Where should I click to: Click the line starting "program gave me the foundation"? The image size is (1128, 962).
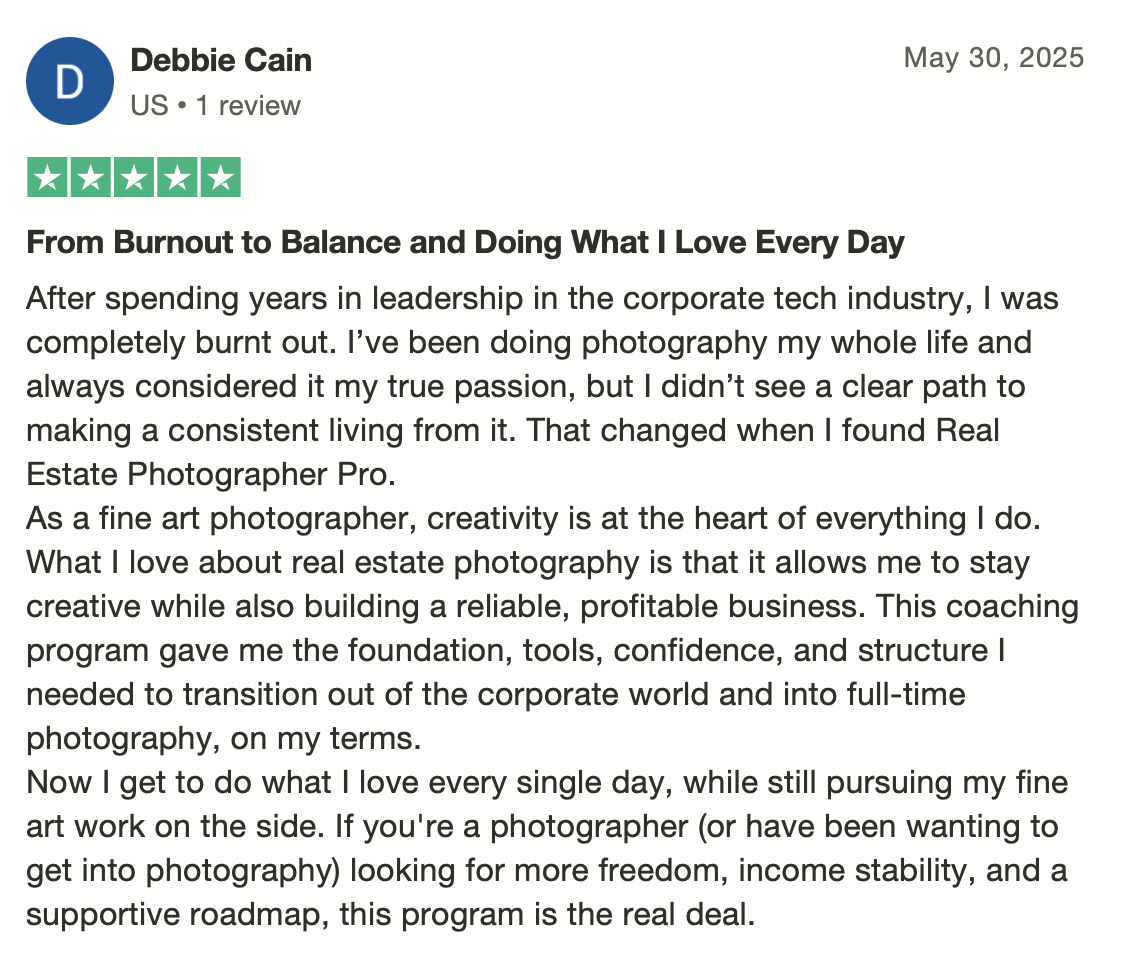tap(516, 650)
